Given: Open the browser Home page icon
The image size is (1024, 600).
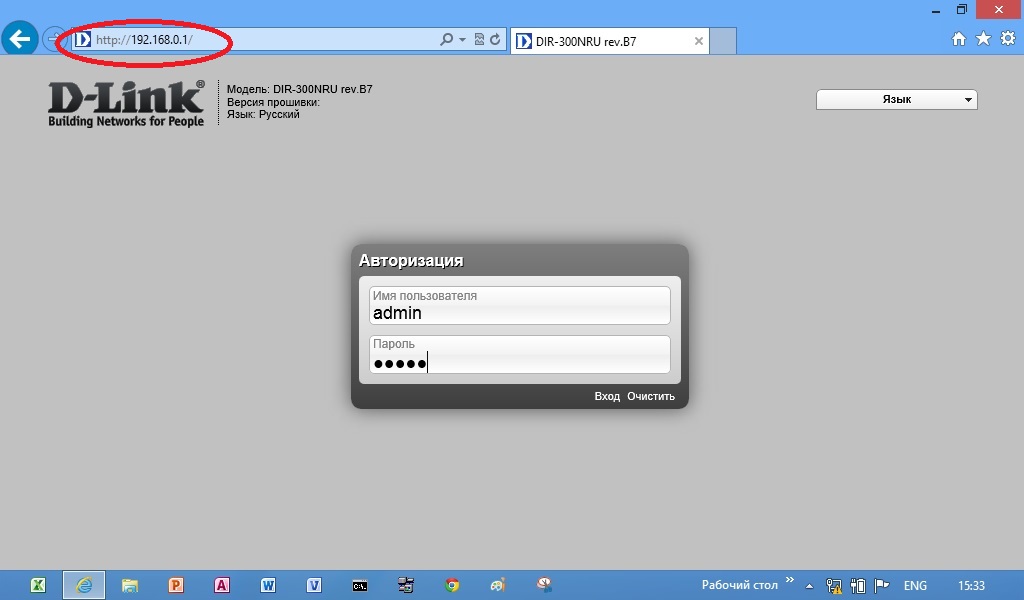Looking at the screenshot, I should point(958,39).
